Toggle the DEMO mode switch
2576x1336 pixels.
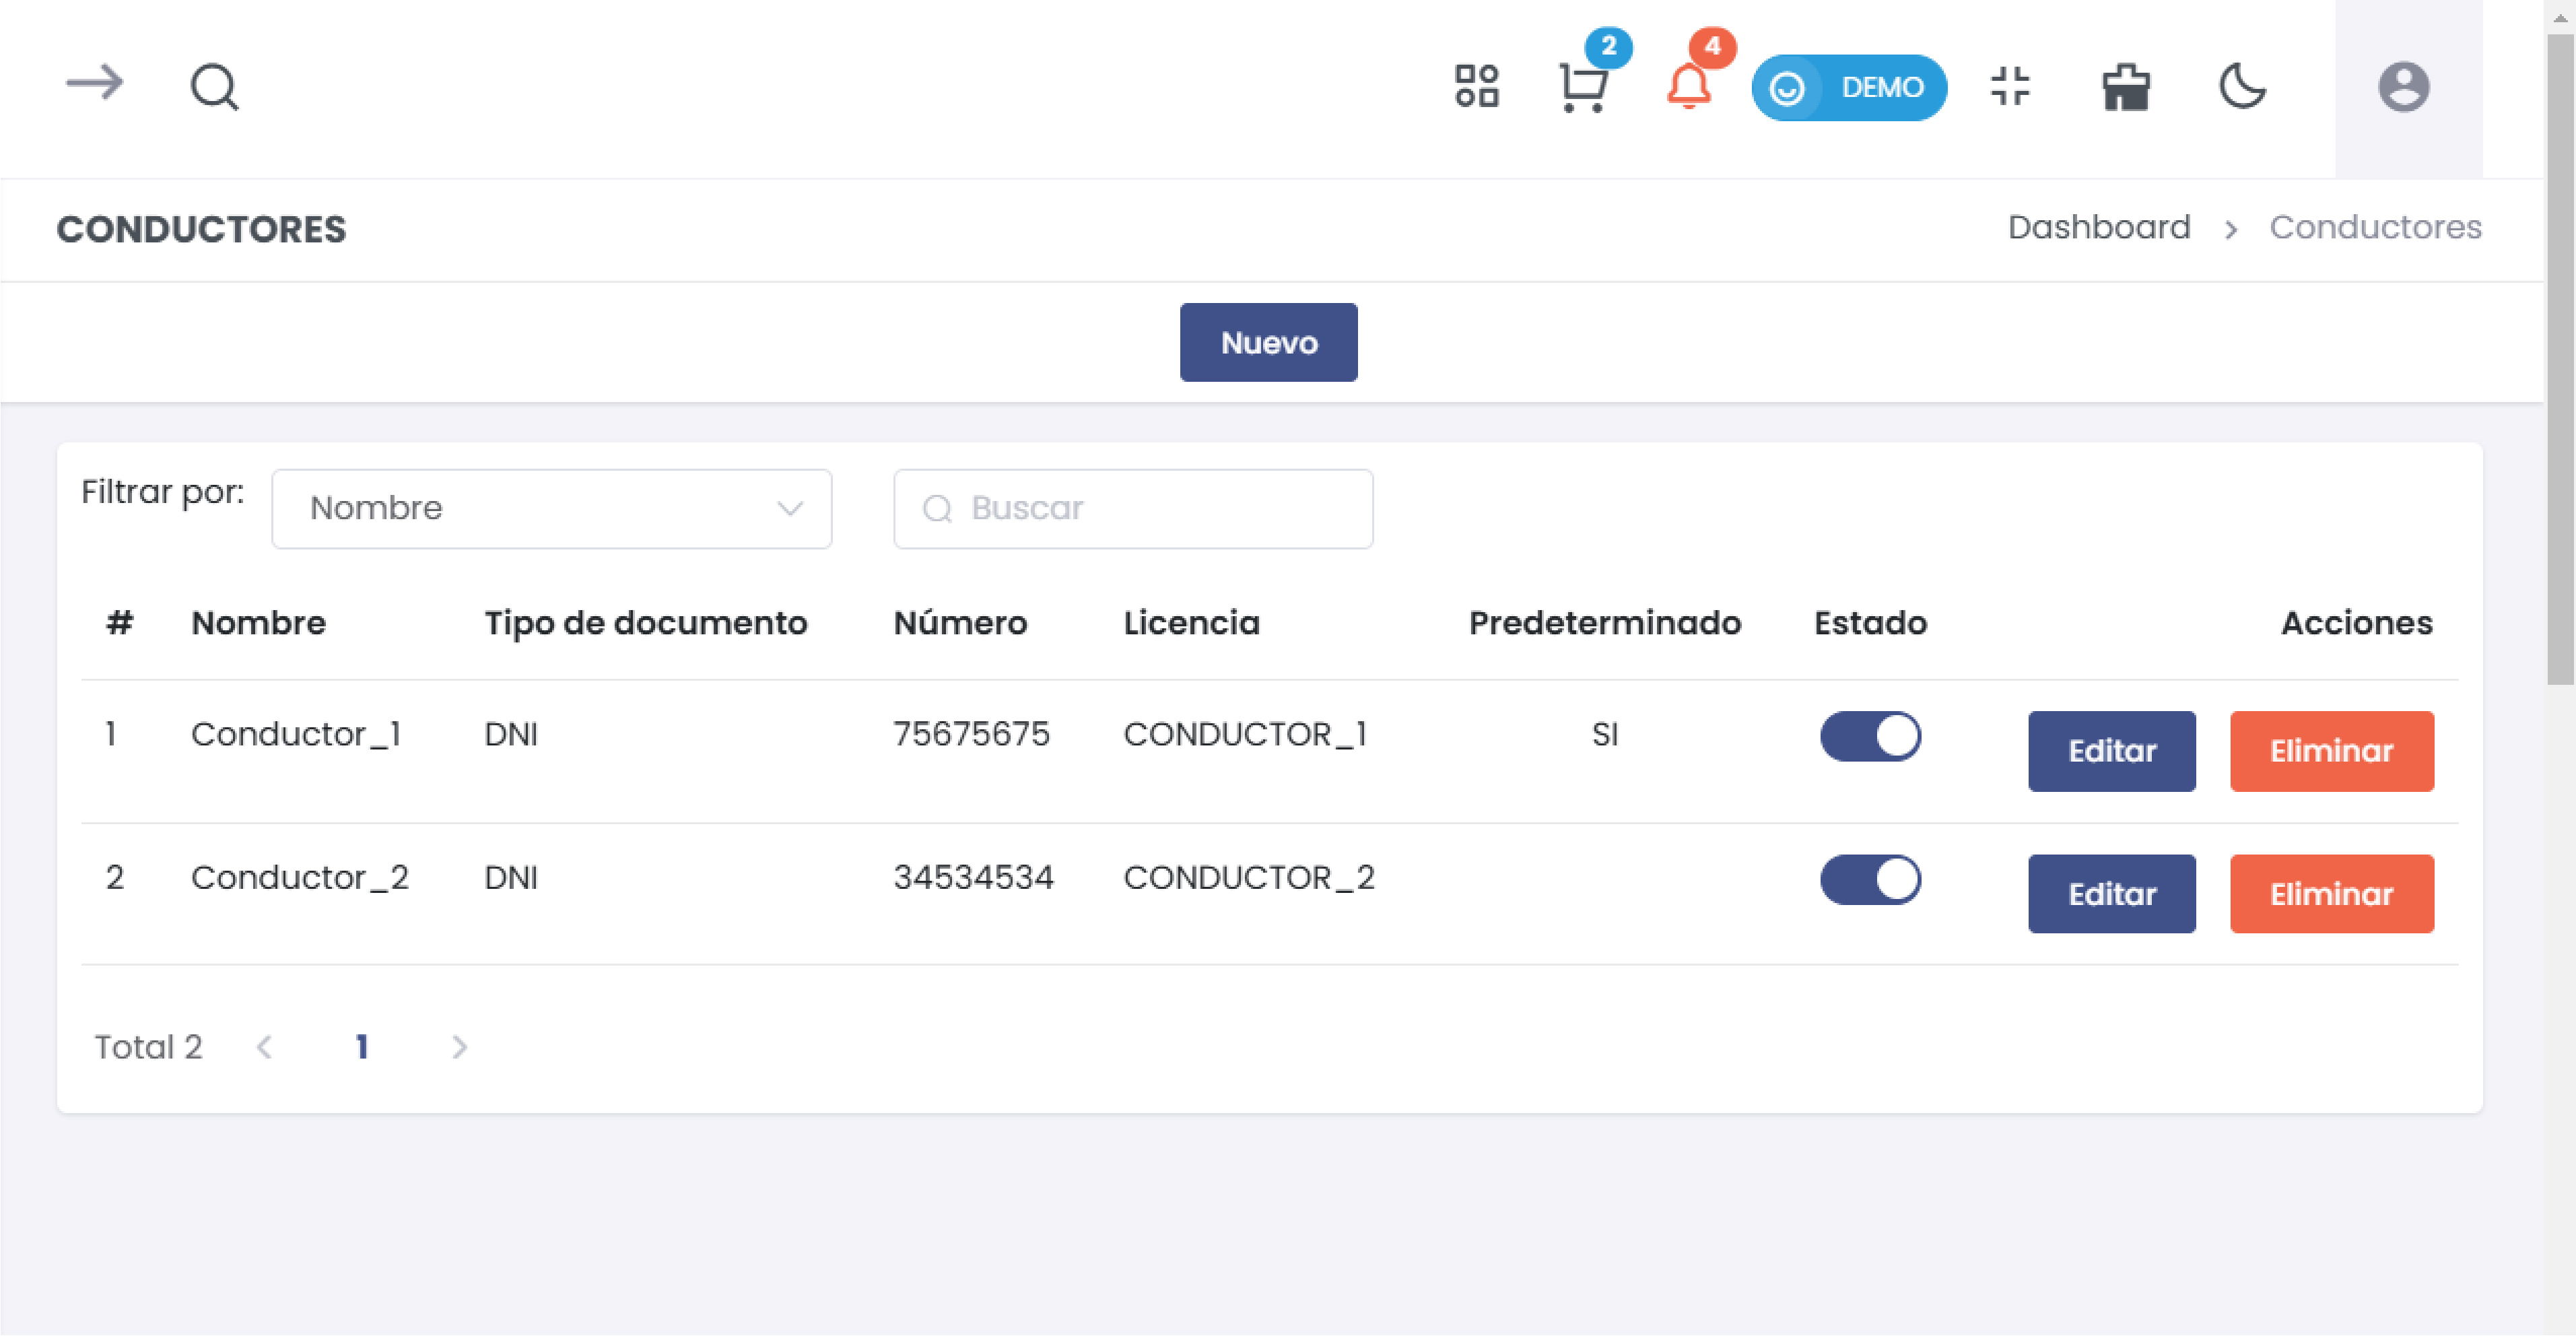pos(1848,88)
